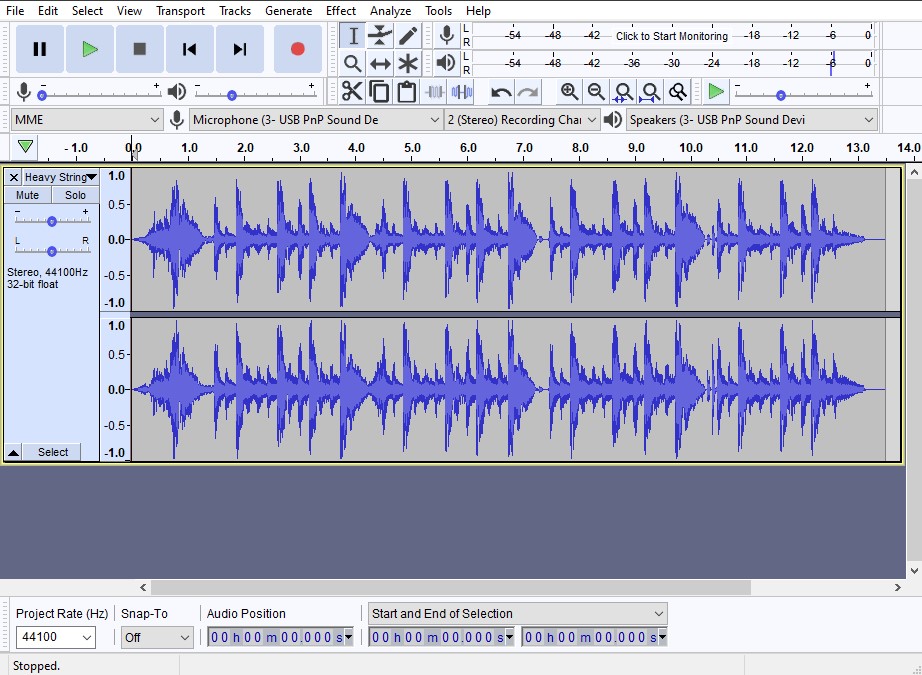The image size is (922, 675).
Task: Open the Generate menu
Action: tap(288, 11)
